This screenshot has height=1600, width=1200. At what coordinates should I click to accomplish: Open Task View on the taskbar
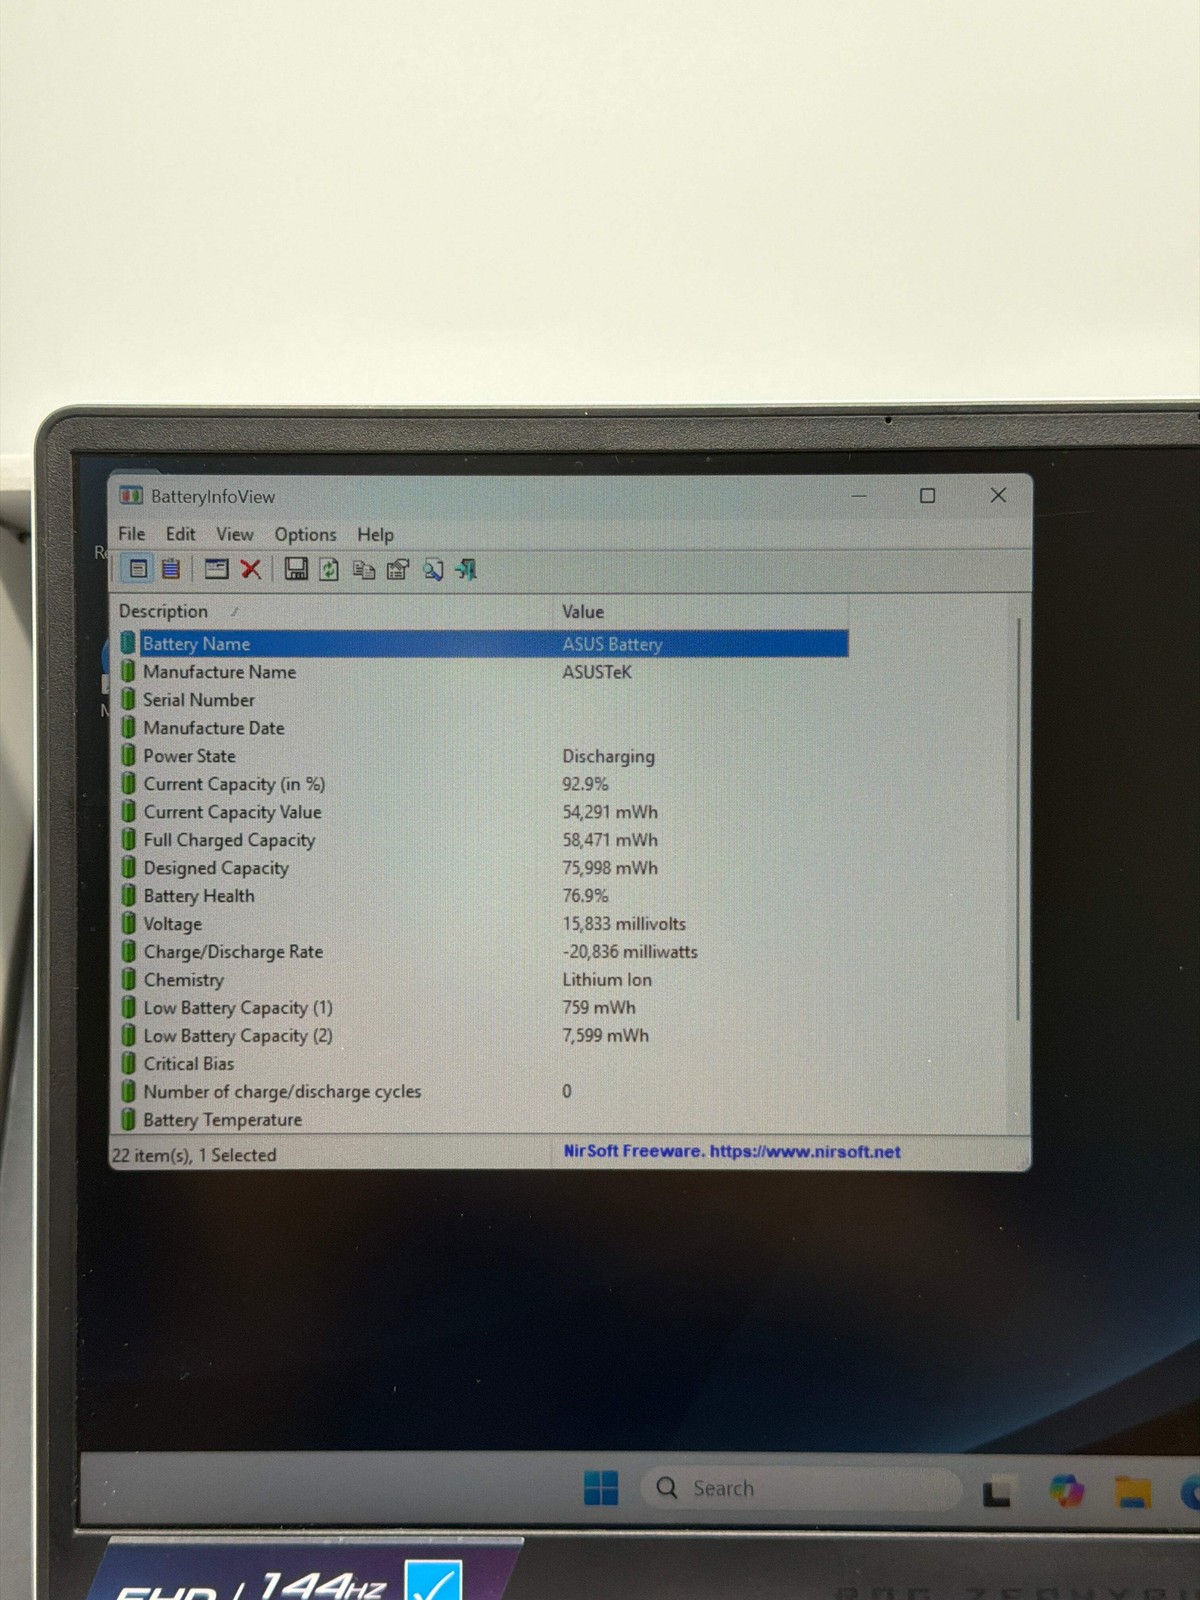coord(997,1491)
